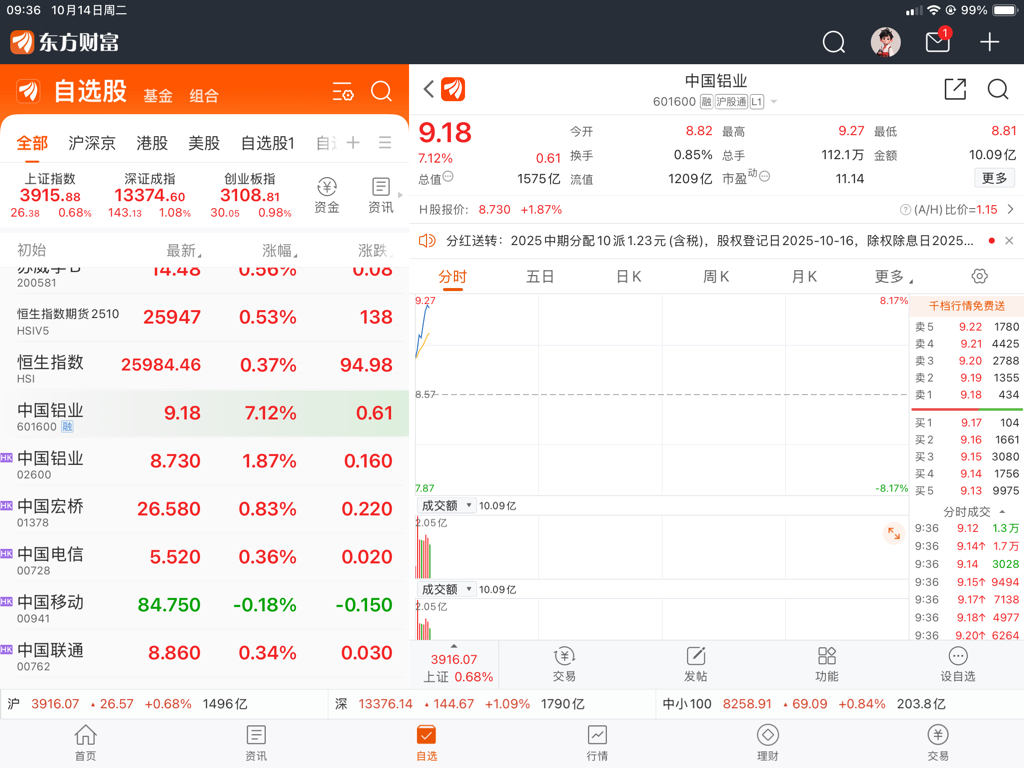
Task: Open the first 成交额 indicator dropdown
Action: tap(447, 505)
